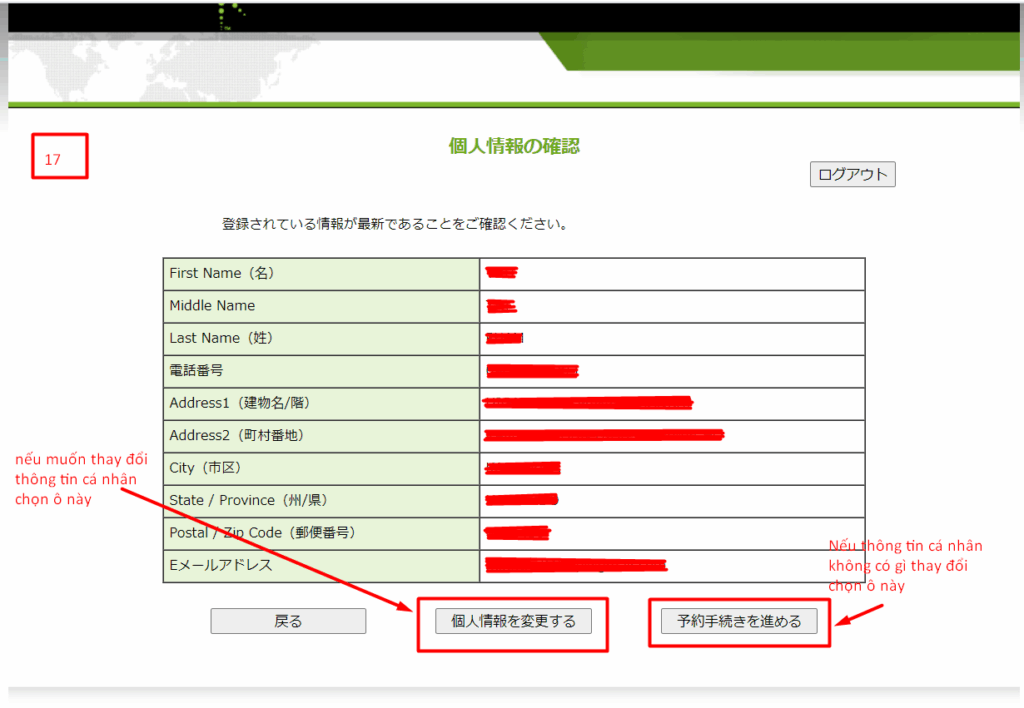1024x708 pixels.
Task: Select the Address2（町村番地） label cell
Action: tap(321, 436)
